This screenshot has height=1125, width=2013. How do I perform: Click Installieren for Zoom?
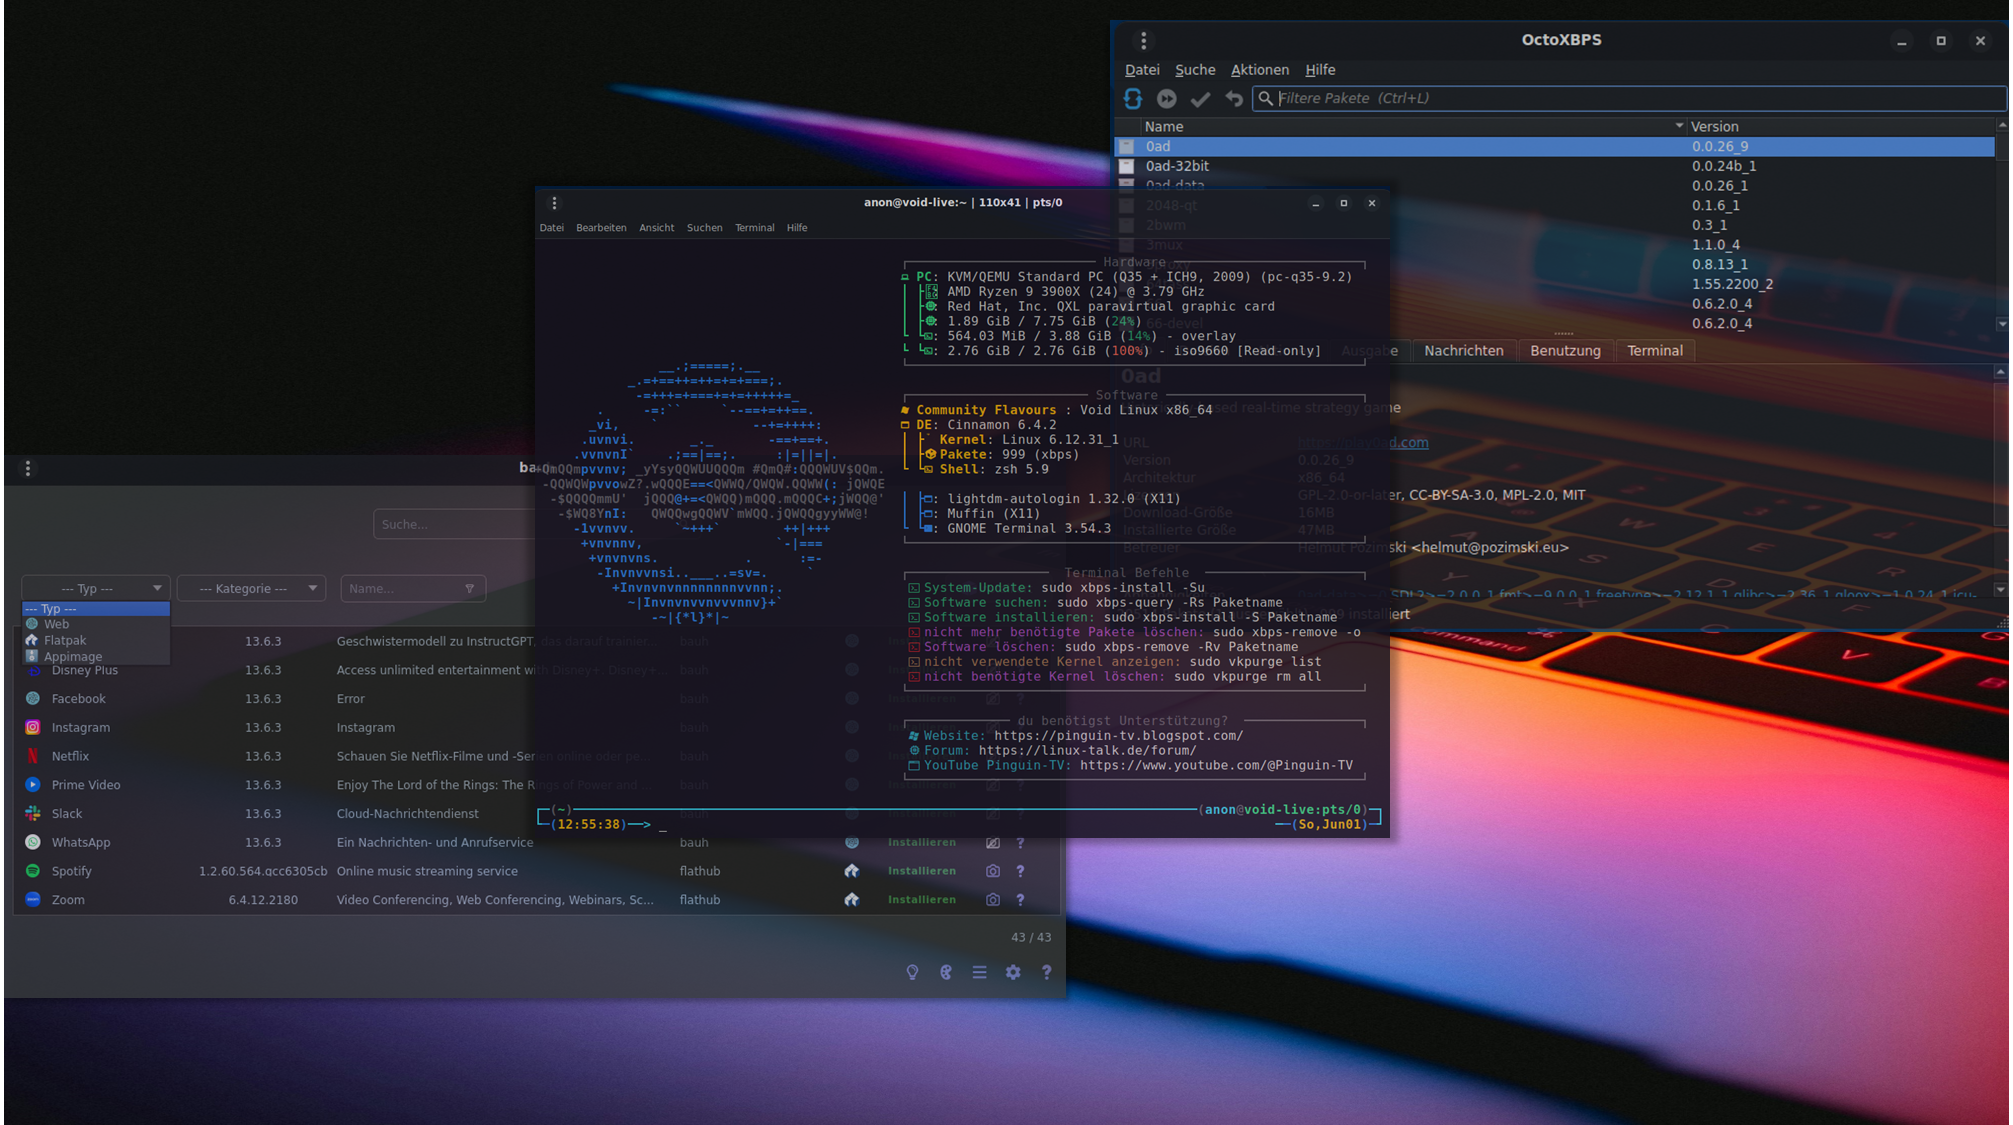(921, 900)
